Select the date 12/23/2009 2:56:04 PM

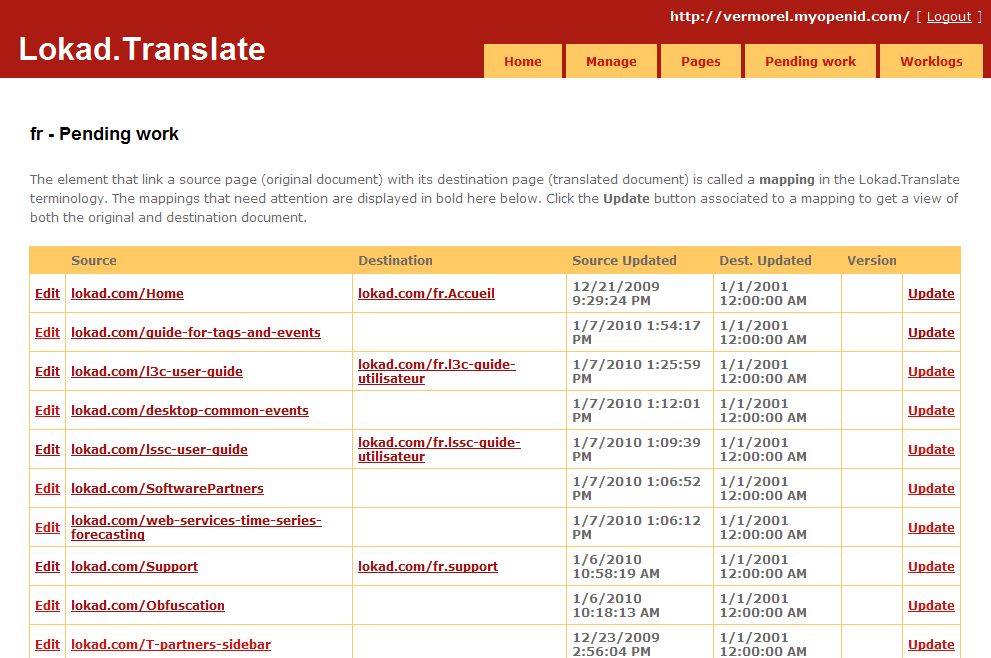pos(616,645)
